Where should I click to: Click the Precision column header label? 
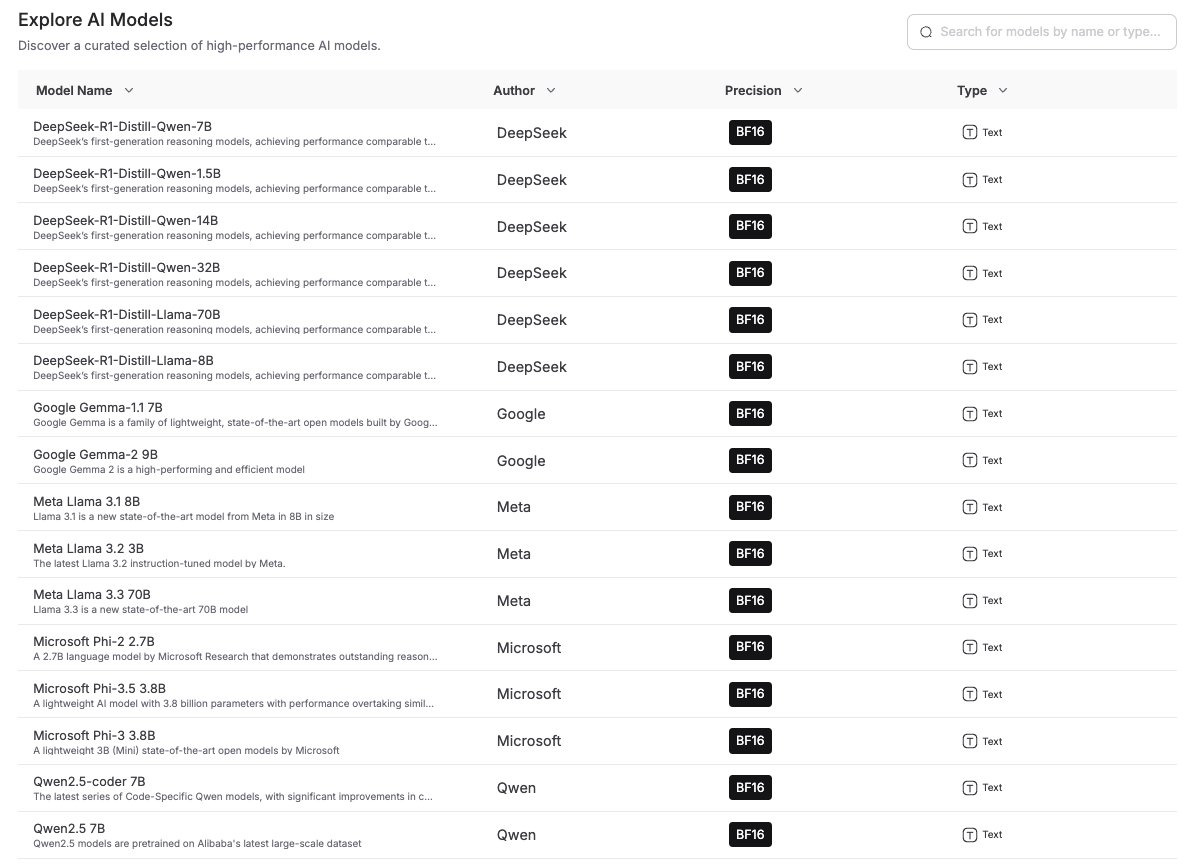[x=753, y=90]
